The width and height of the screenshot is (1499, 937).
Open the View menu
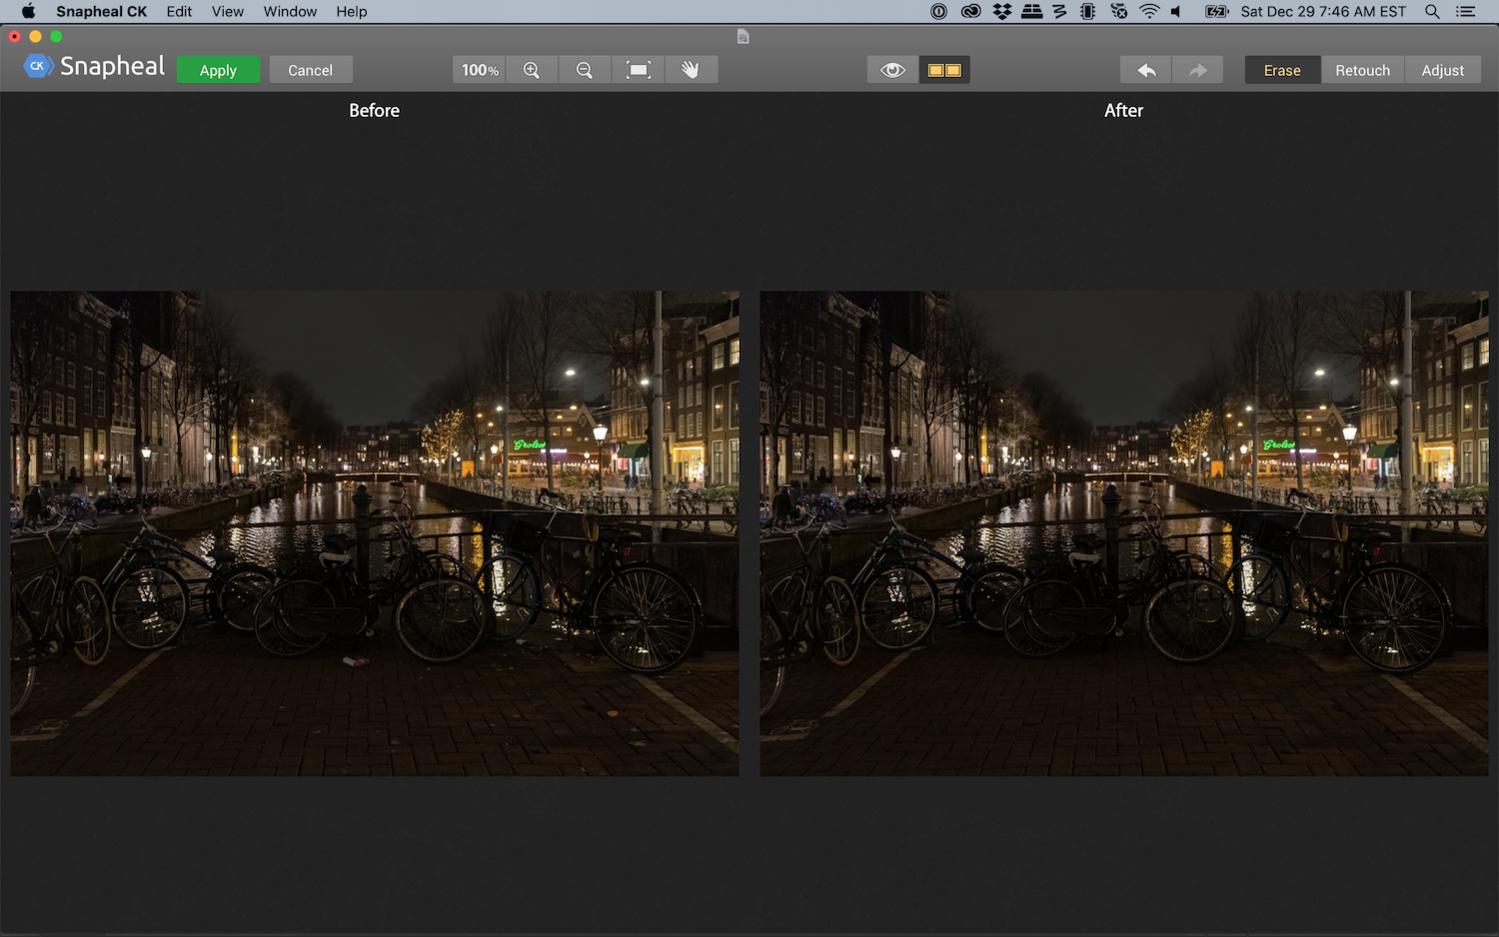[x=227, y=12]
